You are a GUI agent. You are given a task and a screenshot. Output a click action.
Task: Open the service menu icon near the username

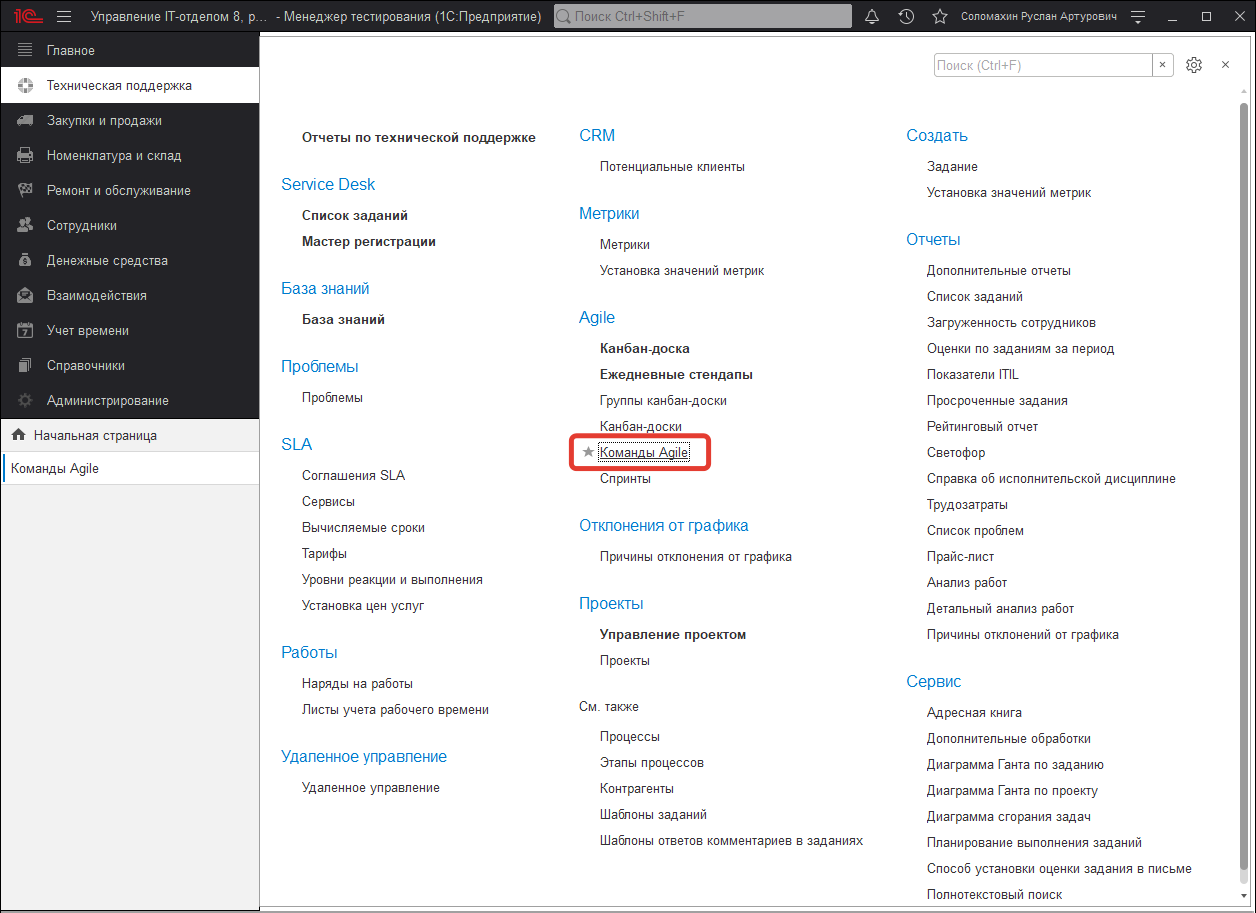(x=1139, y=15)
